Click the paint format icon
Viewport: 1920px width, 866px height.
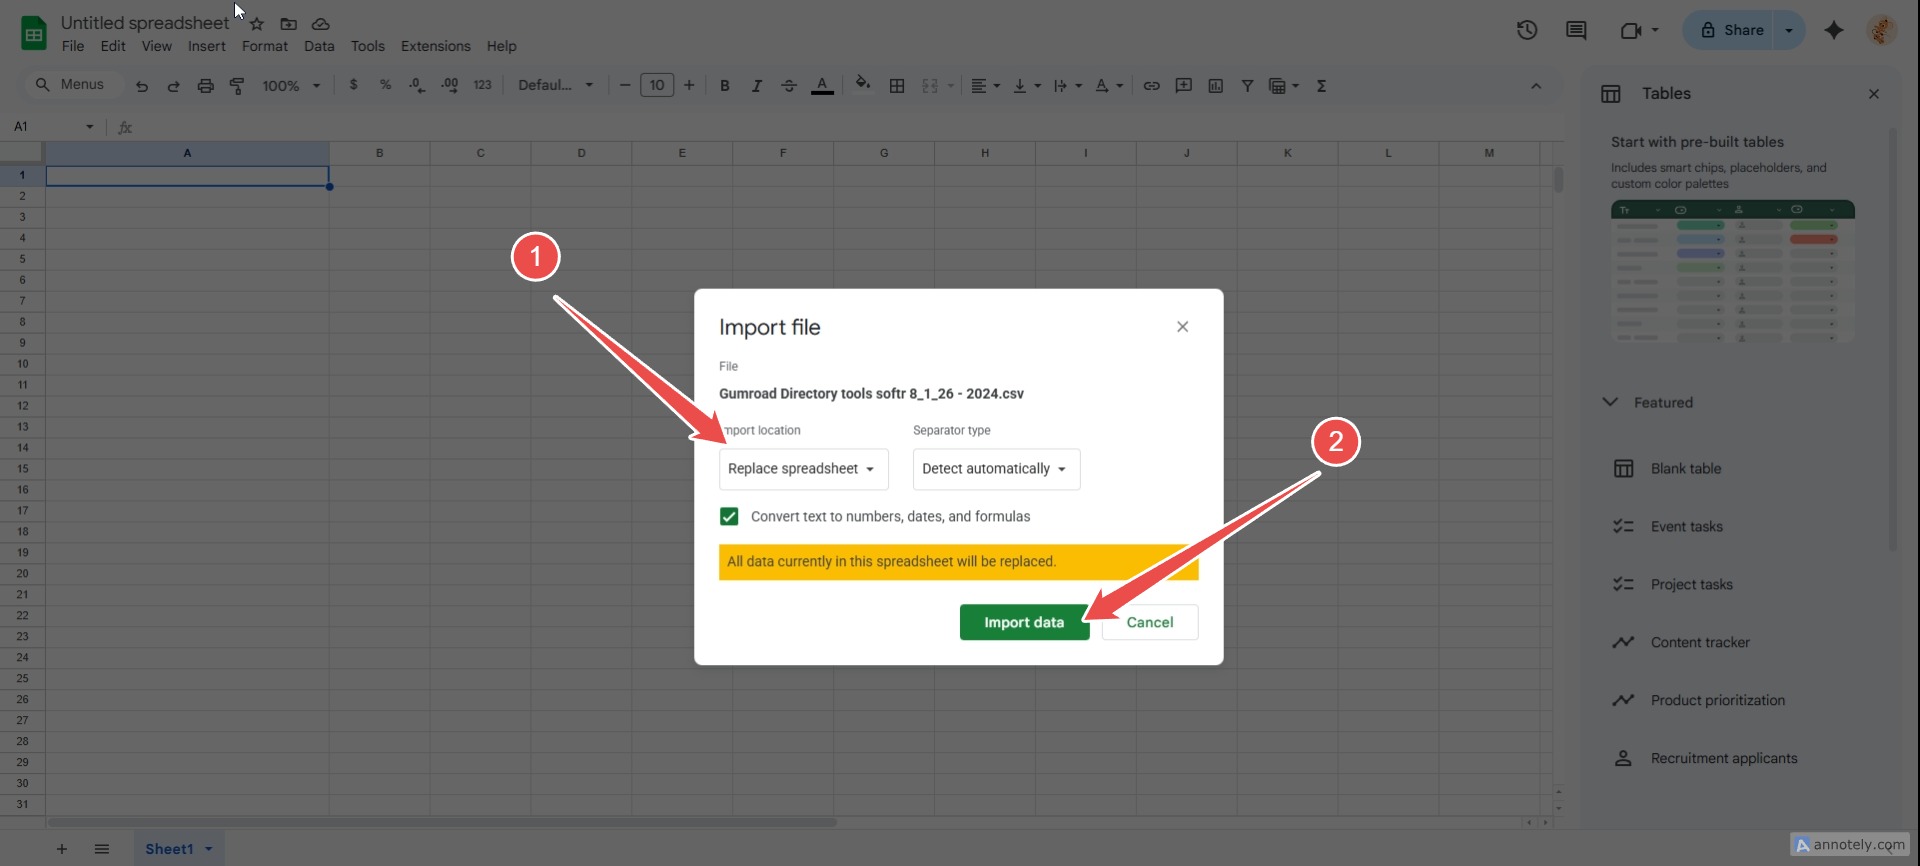tap(237, 86)
